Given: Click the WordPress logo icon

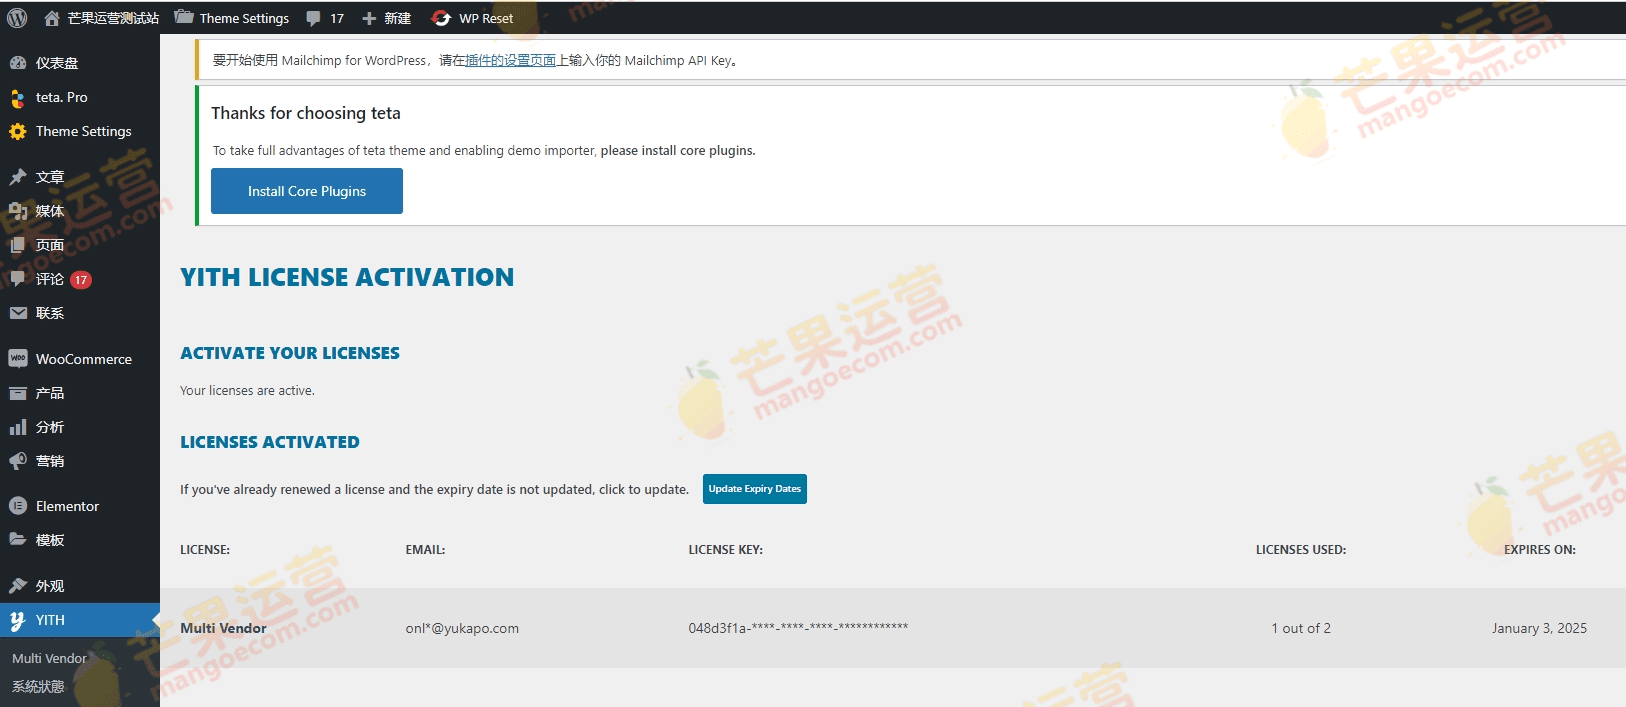Looking at the screenshot, I should [17, 18].
